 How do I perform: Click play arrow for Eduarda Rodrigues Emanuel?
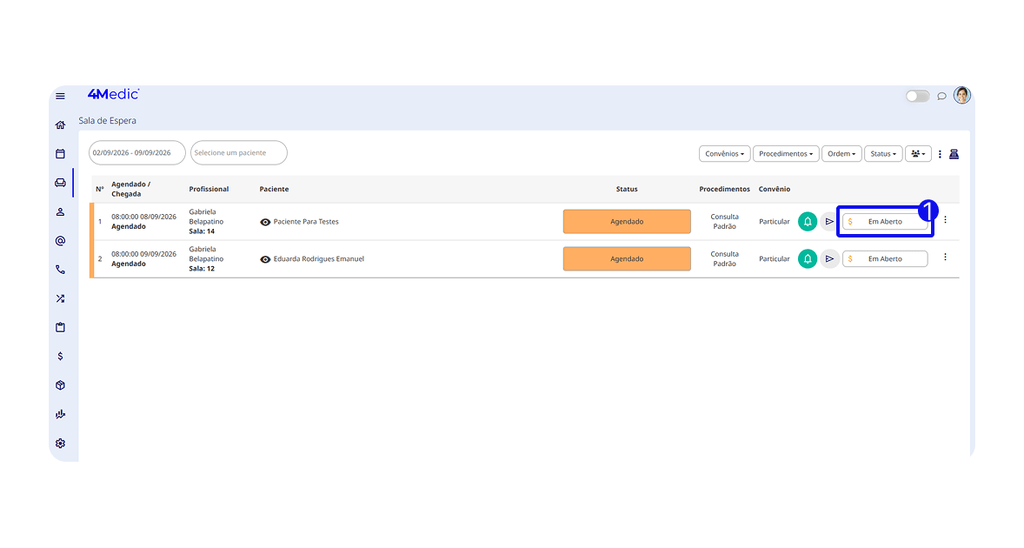829,259
